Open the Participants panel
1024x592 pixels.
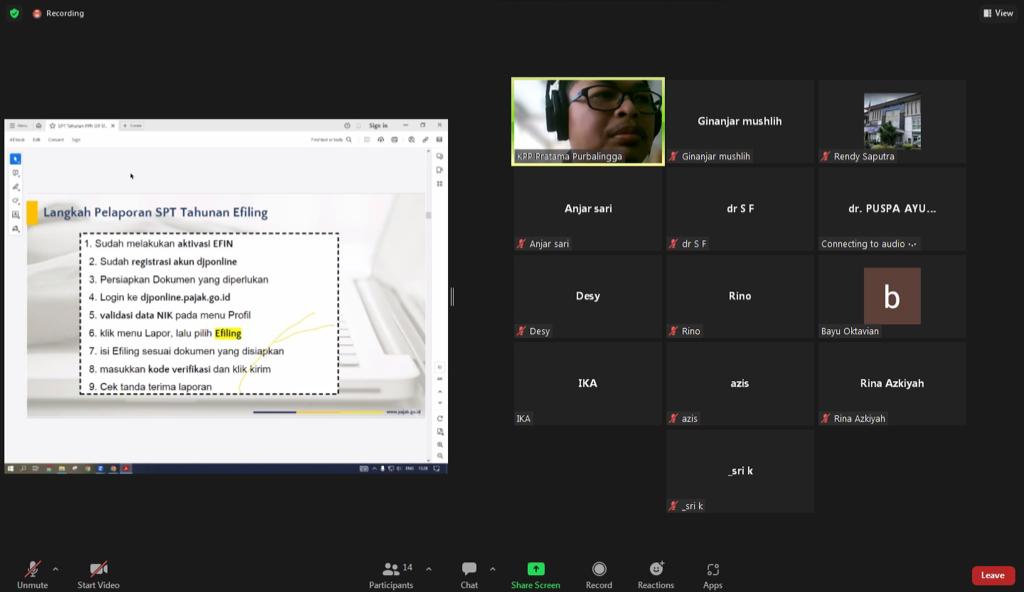coord(391,573)
